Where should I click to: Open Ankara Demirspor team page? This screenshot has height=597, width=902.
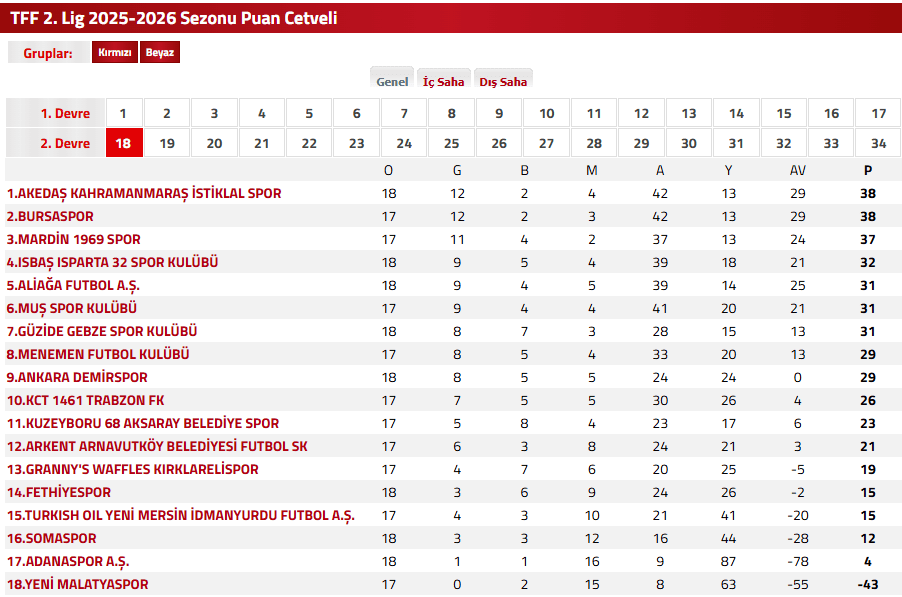click(x=77, y=377)
